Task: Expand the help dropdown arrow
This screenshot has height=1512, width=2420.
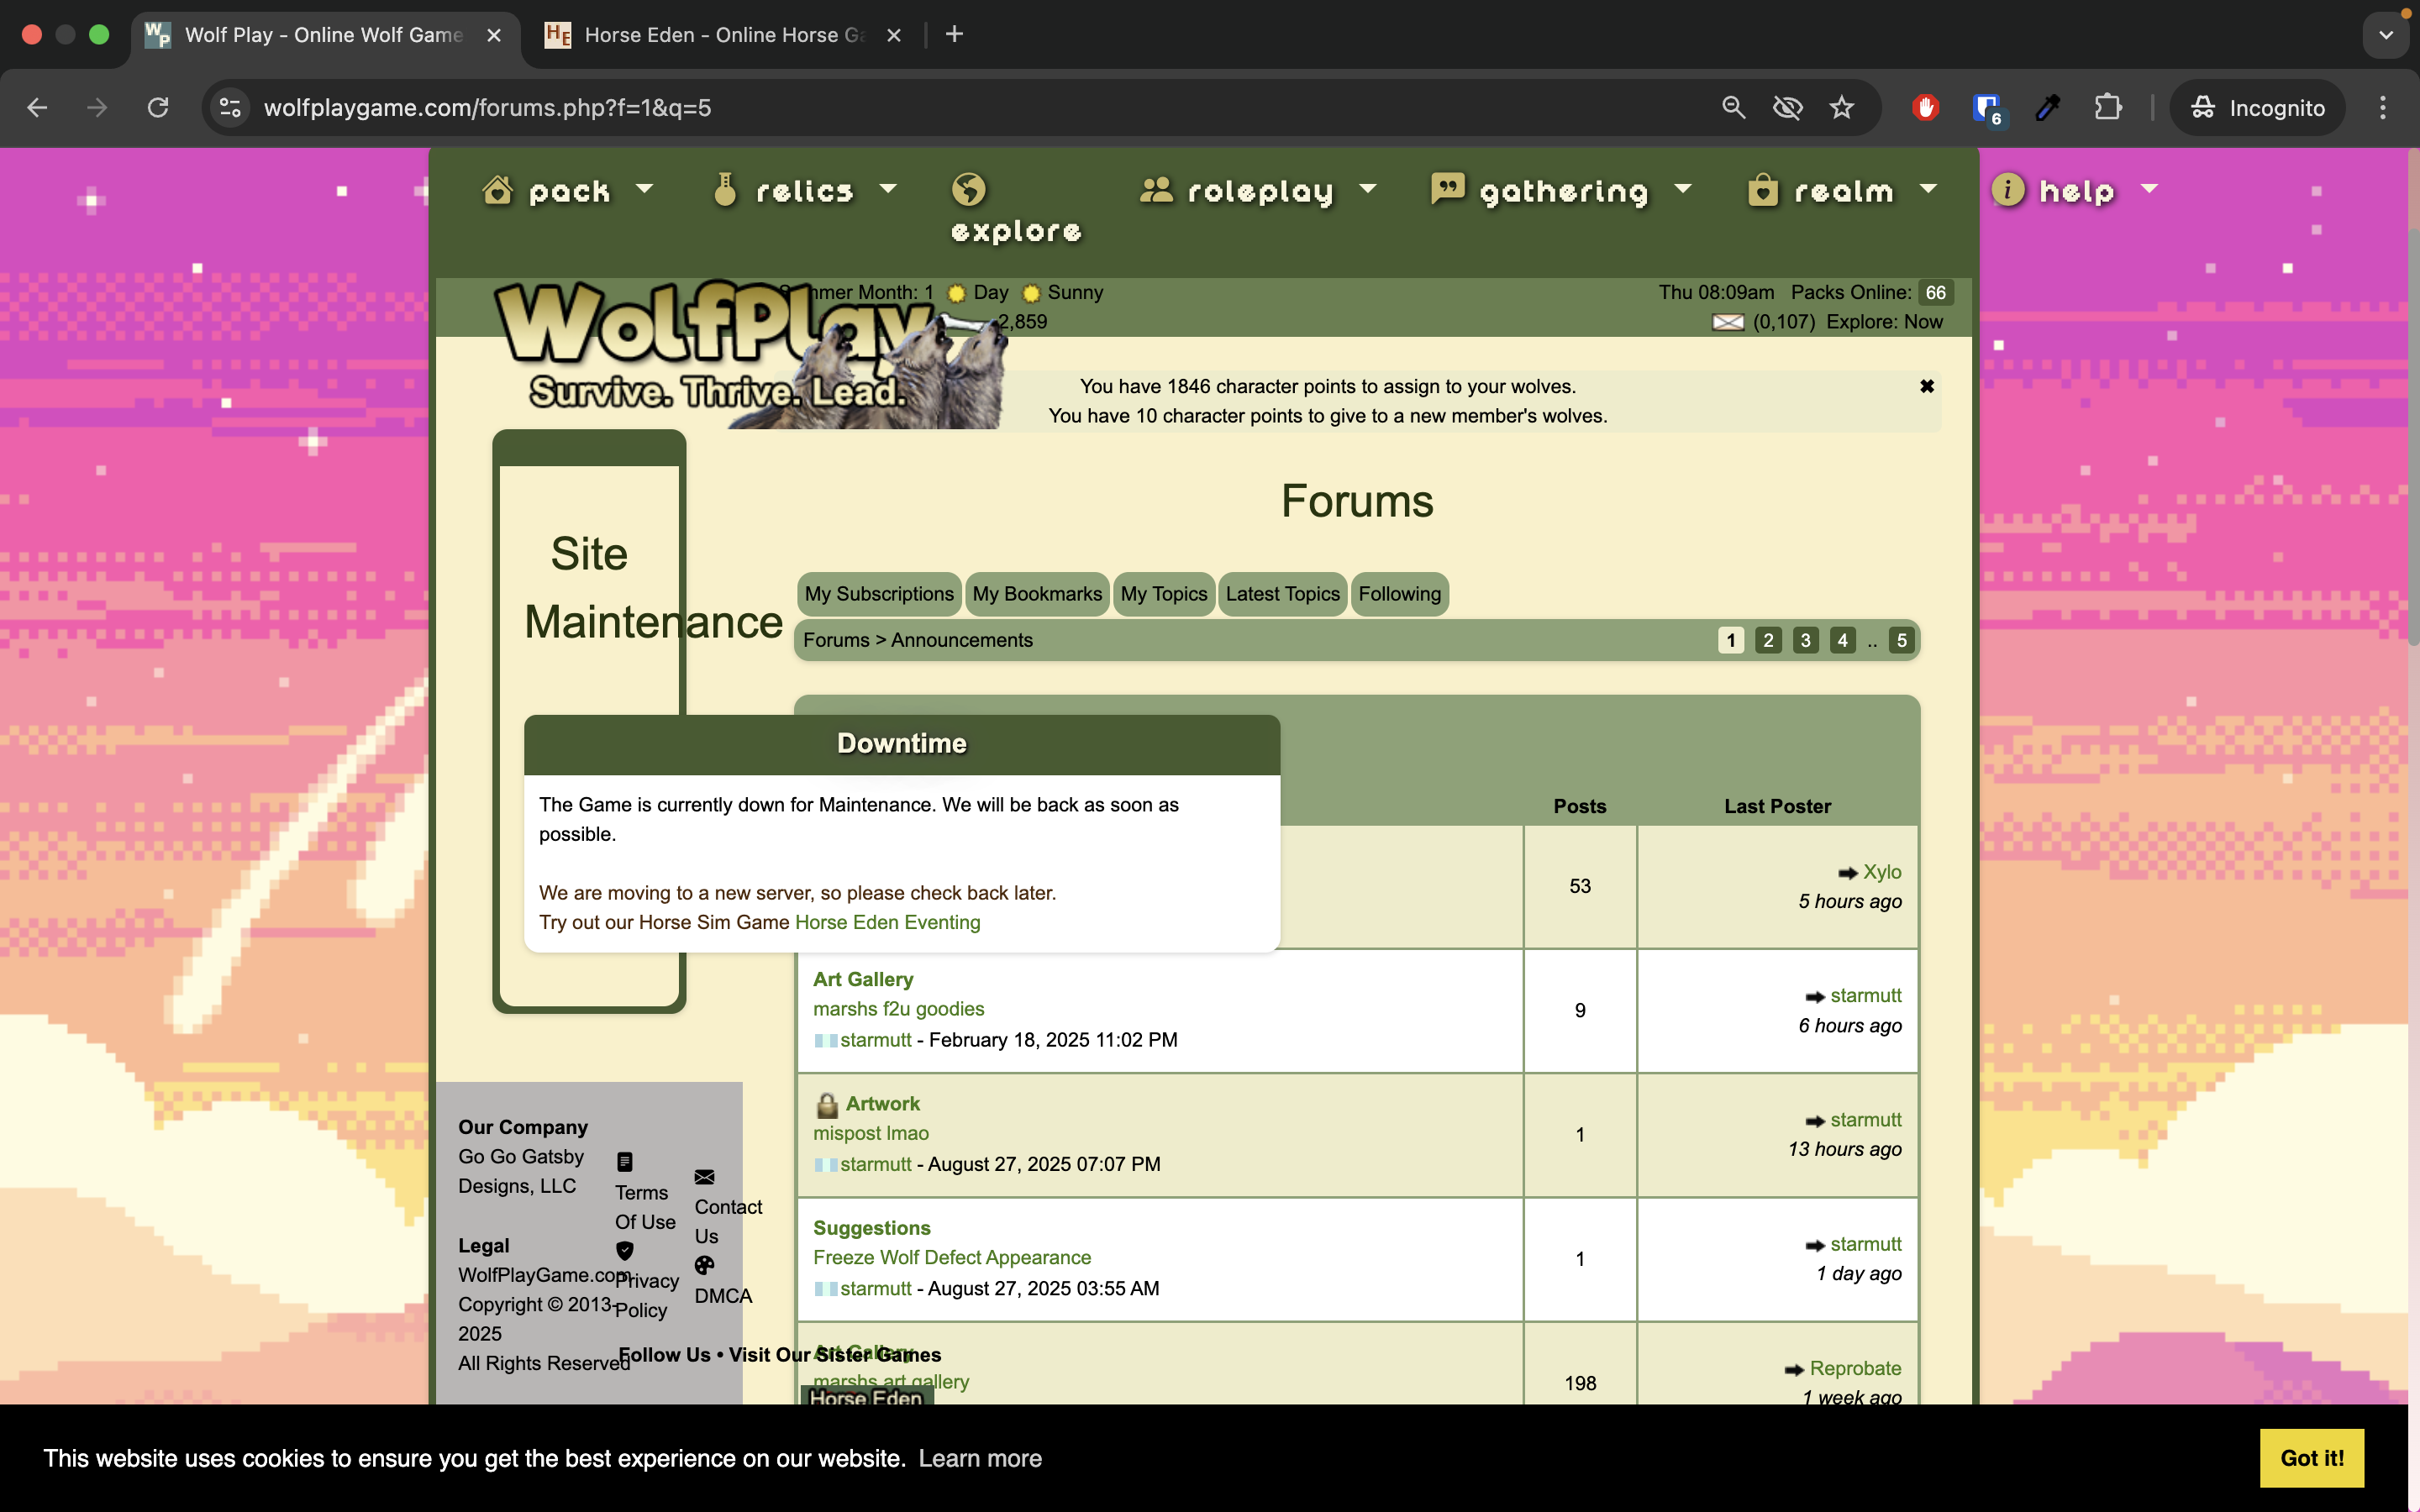Action: pyautogui.click(x=2149, y=188)
